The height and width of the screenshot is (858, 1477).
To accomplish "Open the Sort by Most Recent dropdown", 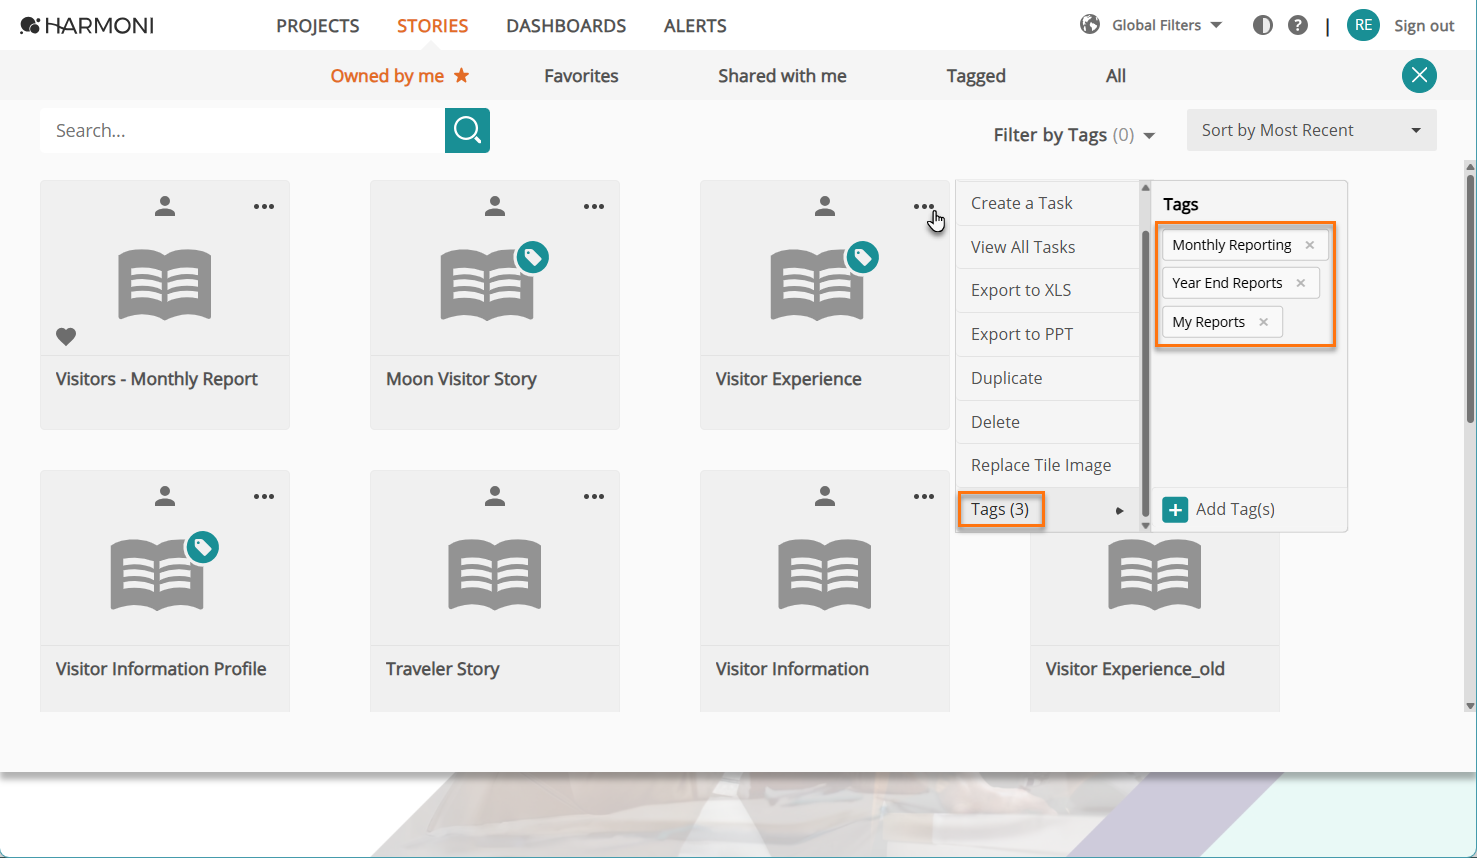I will point(1312,130).
